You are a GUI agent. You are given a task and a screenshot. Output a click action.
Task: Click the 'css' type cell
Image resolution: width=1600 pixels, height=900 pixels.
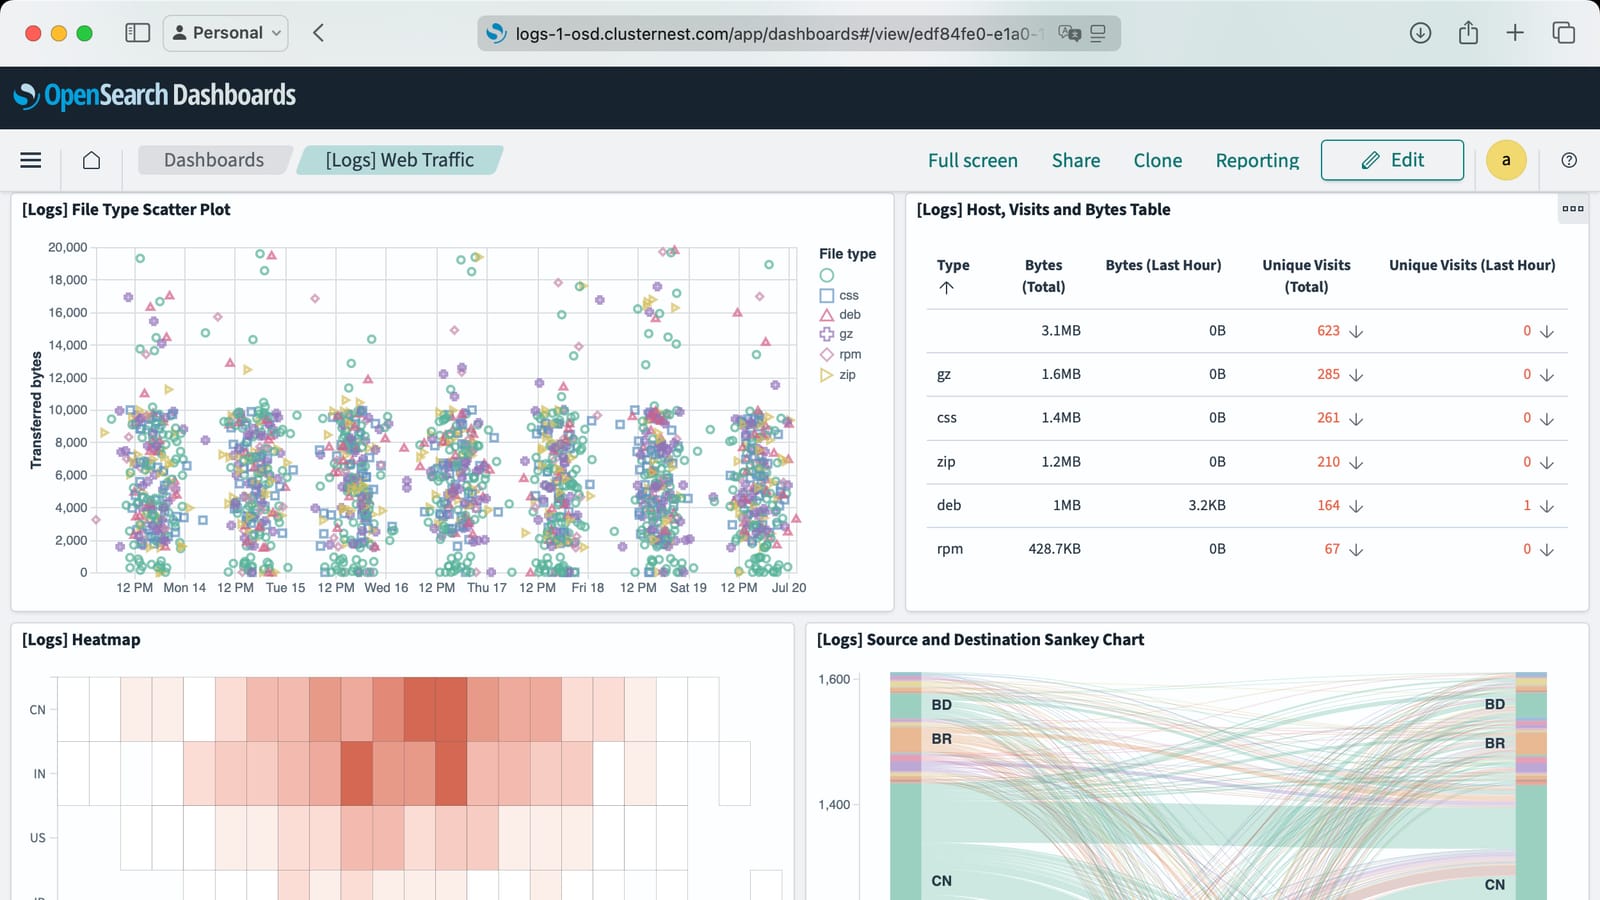pyautogui.click(x=946, y=418)
